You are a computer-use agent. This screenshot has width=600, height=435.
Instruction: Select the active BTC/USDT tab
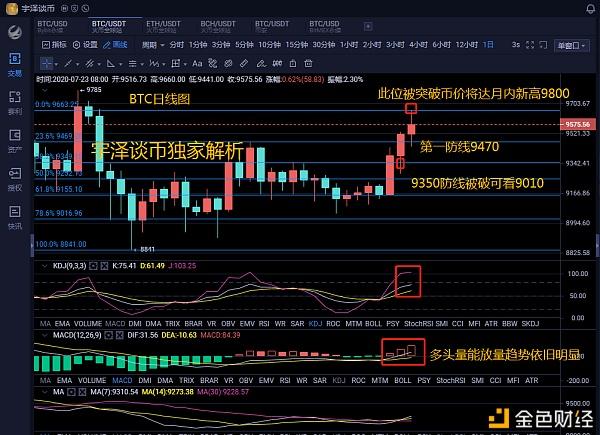pyautogui.click(x=109, y=26)
